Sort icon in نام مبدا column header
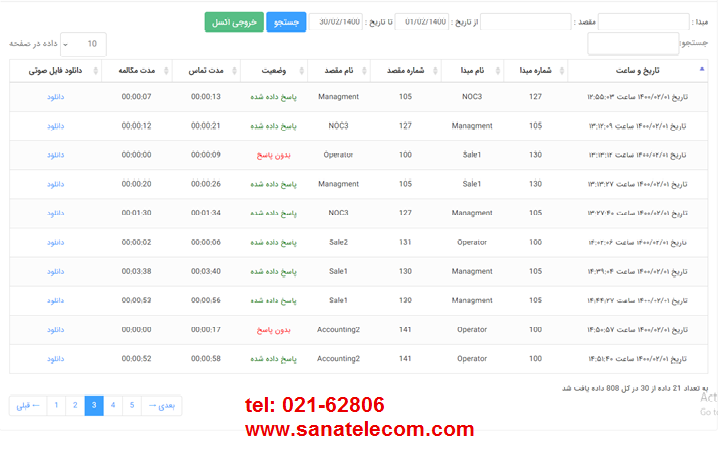The width and height of the screenshot is (720, 455). [x=498, y=71]
